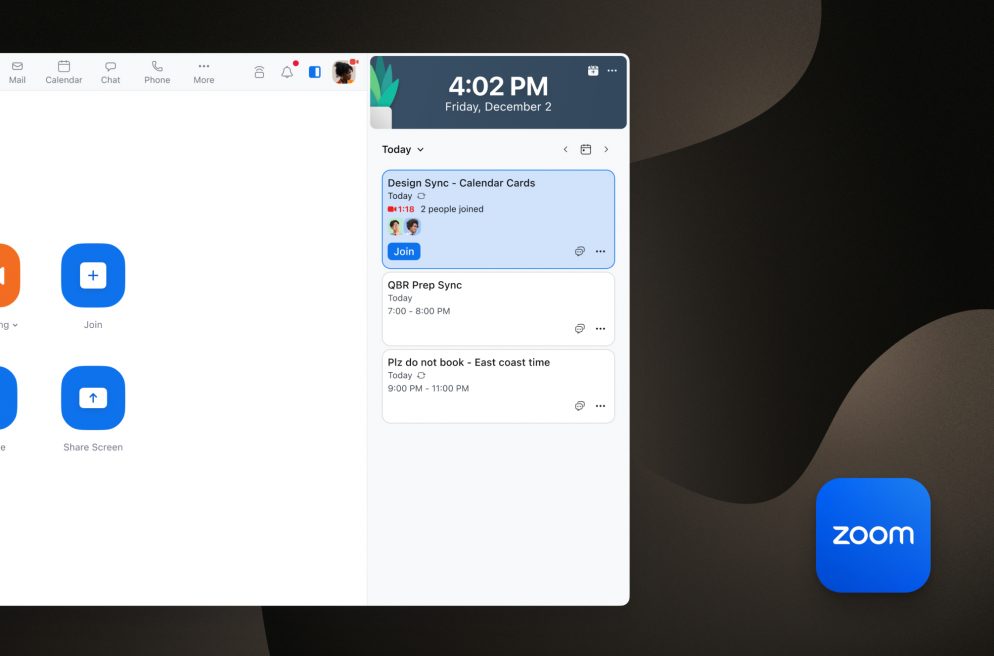Open the profile avatar menu
This screenshot has width=994, height=656.
(343, 72)
